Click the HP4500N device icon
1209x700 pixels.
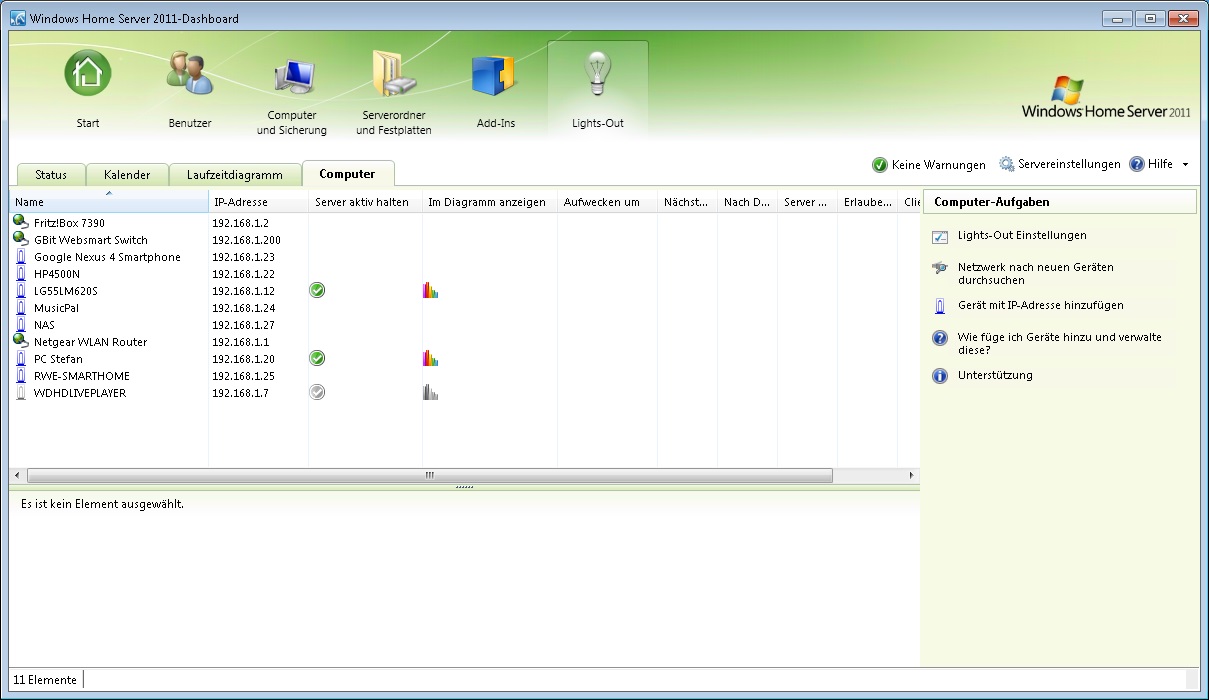[21, 273]
